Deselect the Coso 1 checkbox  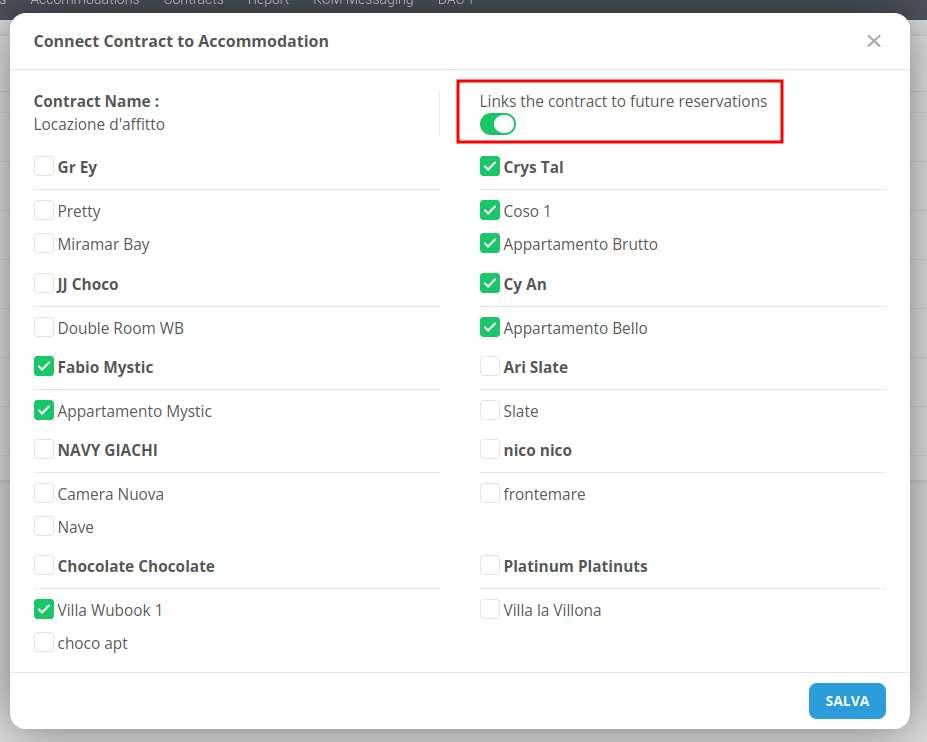click(490, 211)
